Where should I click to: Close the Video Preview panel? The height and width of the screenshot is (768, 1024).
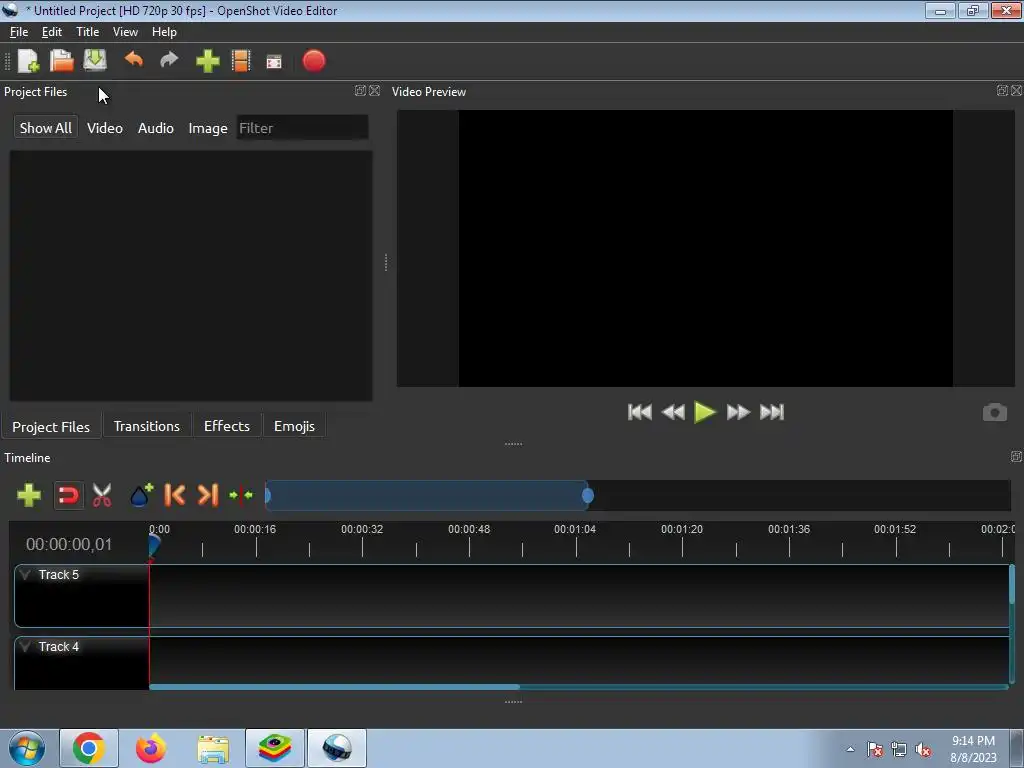click(x=1017, y=91)
